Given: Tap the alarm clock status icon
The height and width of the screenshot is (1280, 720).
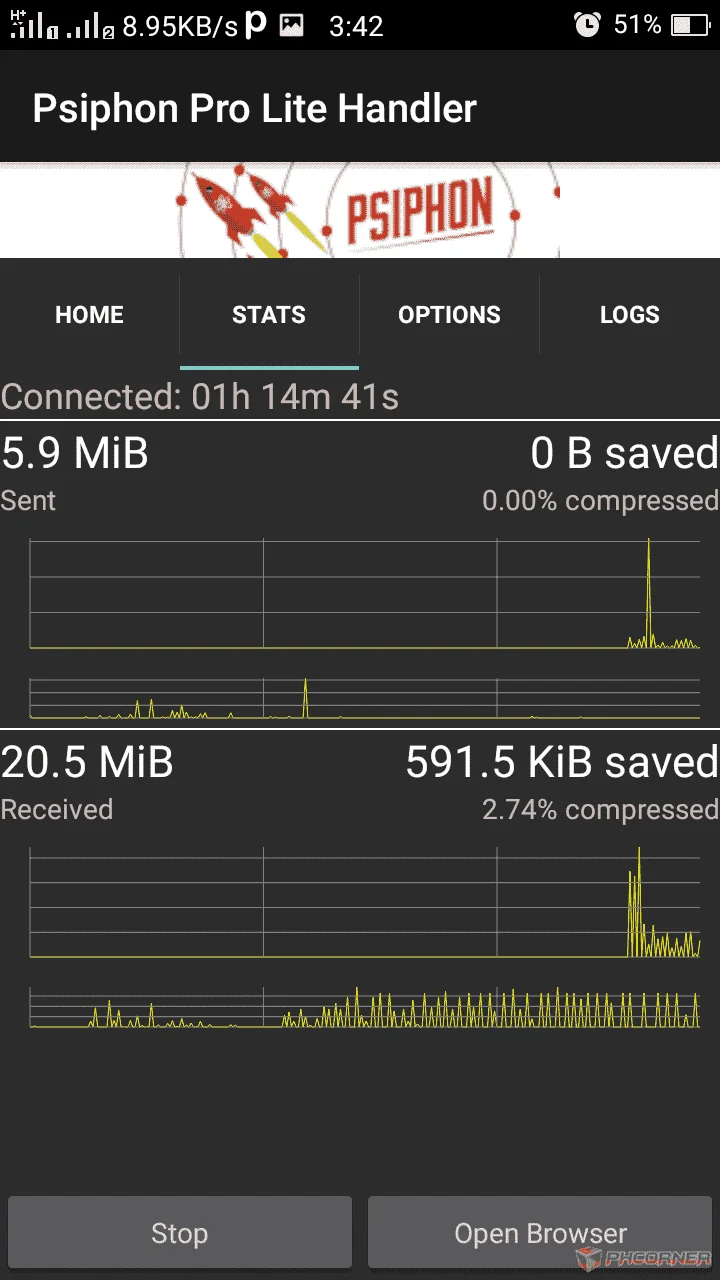Looking at the screenshot, I should (587, 25).
